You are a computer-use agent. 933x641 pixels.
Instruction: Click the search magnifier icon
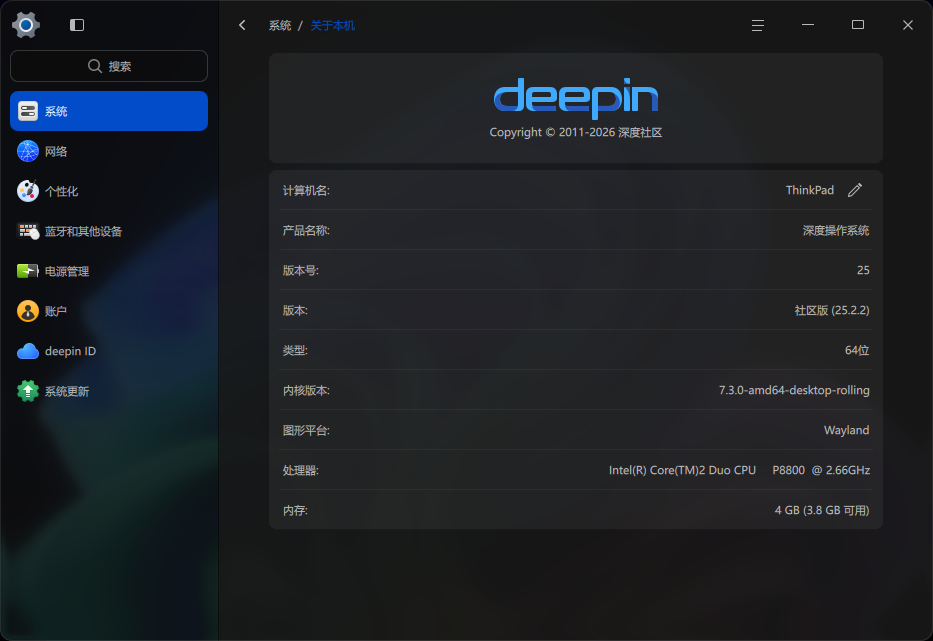tap(95, 66)
